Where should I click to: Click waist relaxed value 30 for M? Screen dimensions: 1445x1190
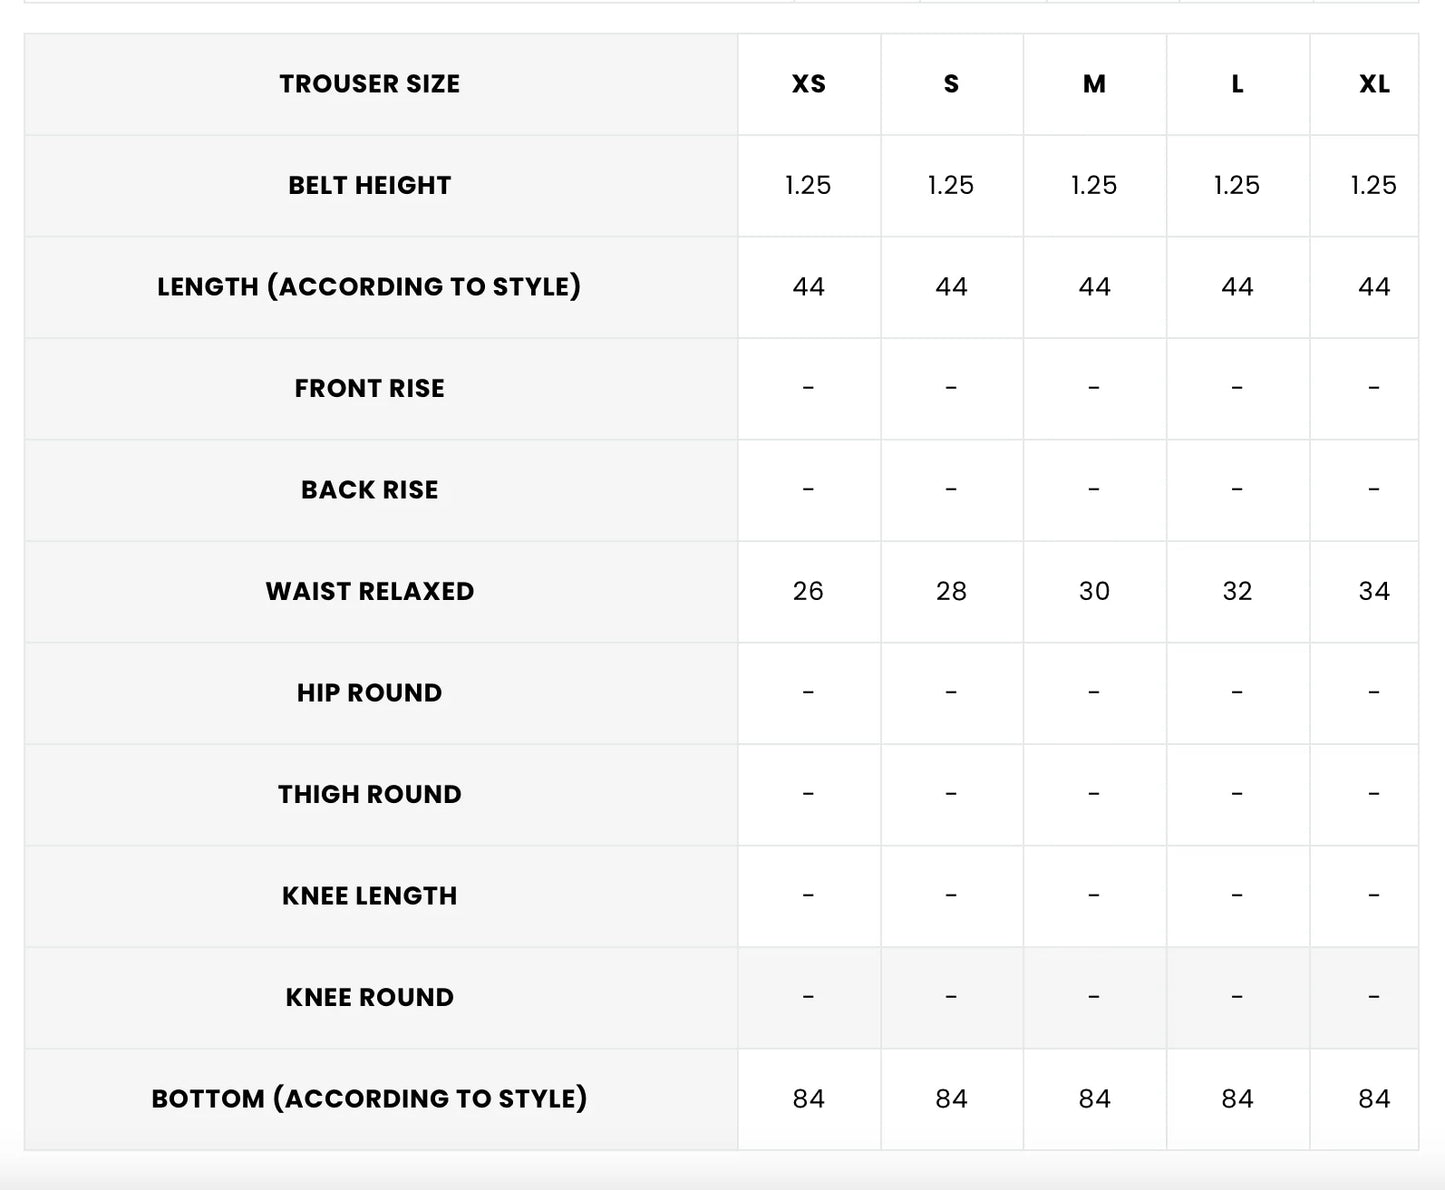[x=1094, y=591]
